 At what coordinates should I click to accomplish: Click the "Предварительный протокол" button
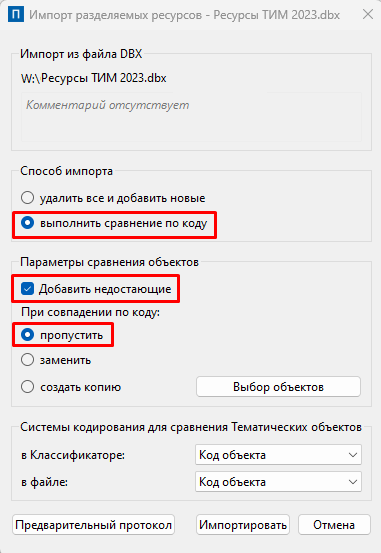pos(93,525)
